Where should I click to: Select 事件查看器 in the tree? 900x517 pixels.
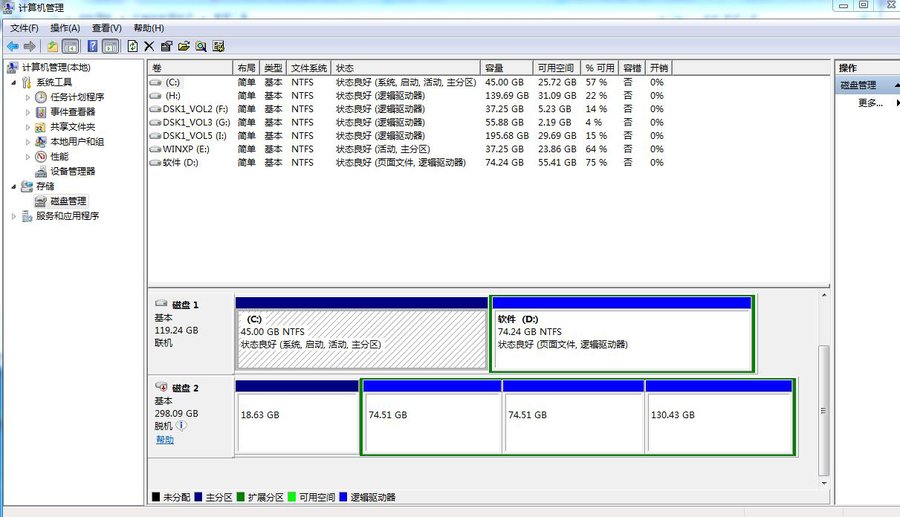[x=72, y=112]
